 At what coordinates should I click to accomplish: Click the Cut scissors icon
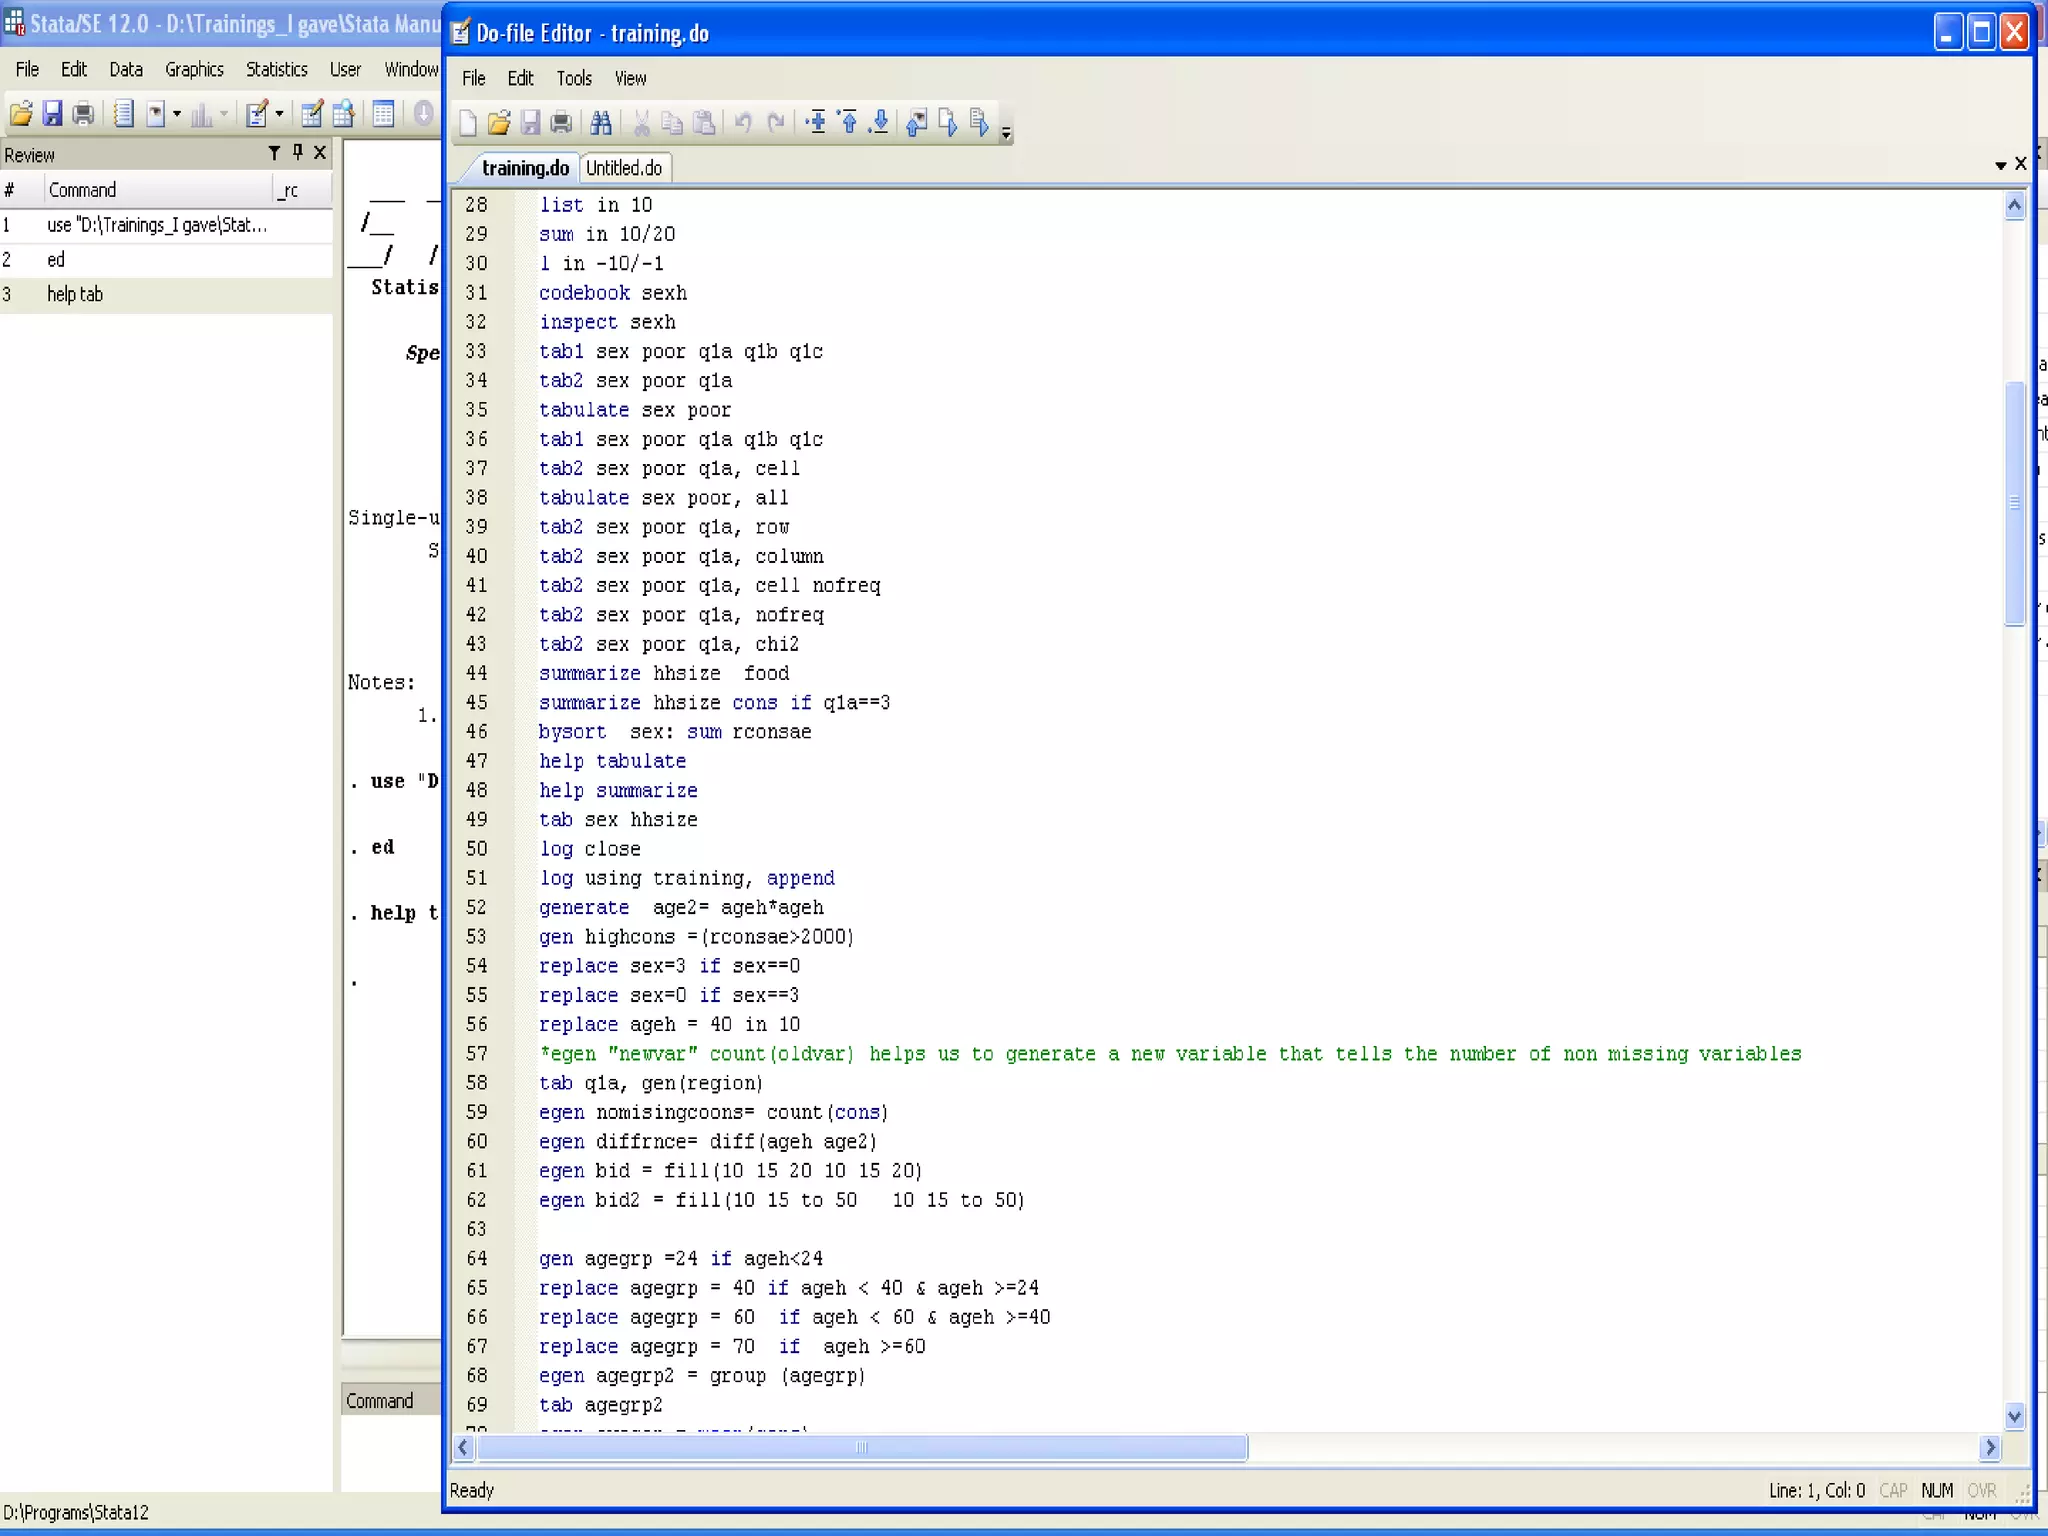tap(641, 123)
